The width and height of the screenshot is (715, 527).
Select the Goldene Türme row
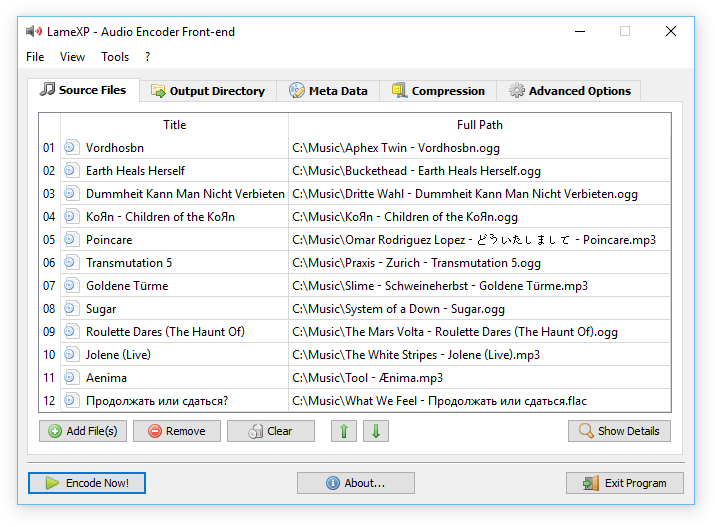(x=355, y=285)
